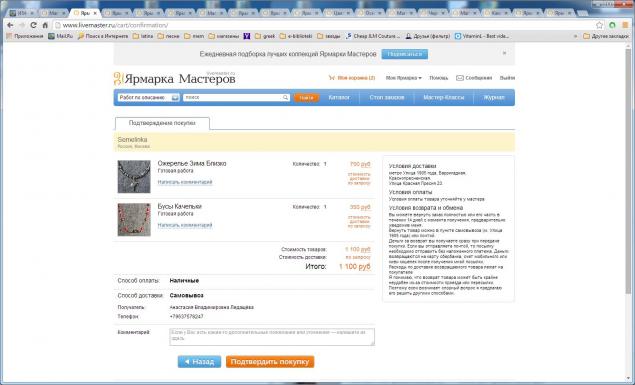Viewport: 635px width, 385px height.
Task: Open the Помощь link
Action: pos(439,78)
